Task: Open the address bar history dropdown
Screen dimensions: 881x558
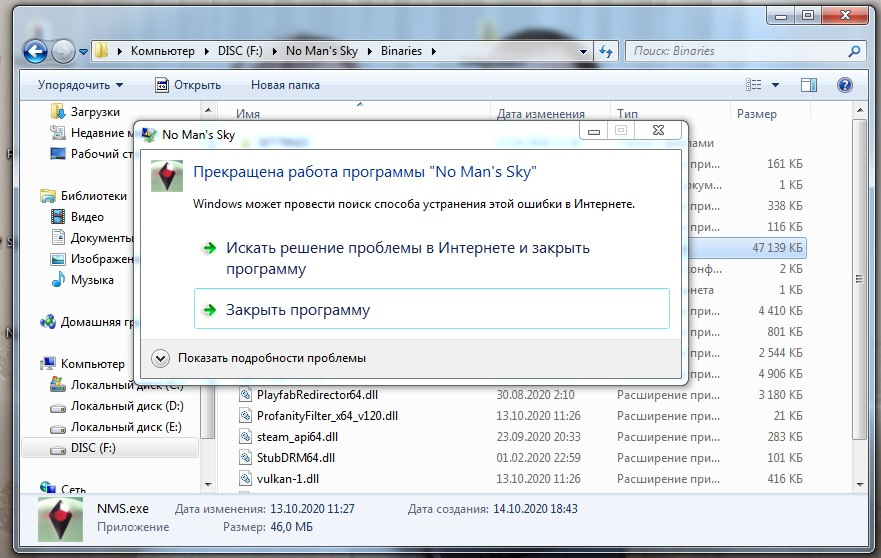Action: click(583, 52)
